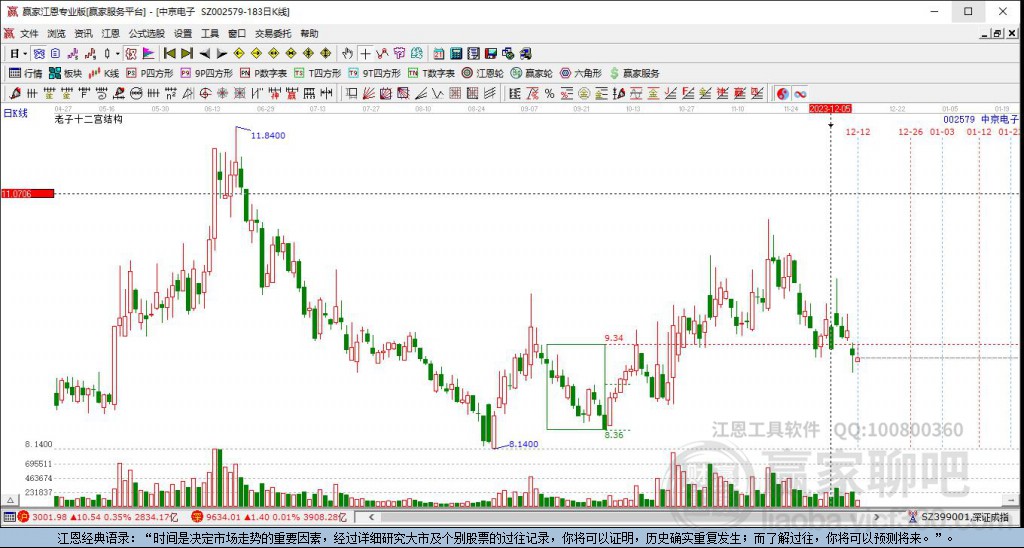Open 行情 quotes view
The width and height of the screenshot is (1024, 548).
click(x=25, y=73)
